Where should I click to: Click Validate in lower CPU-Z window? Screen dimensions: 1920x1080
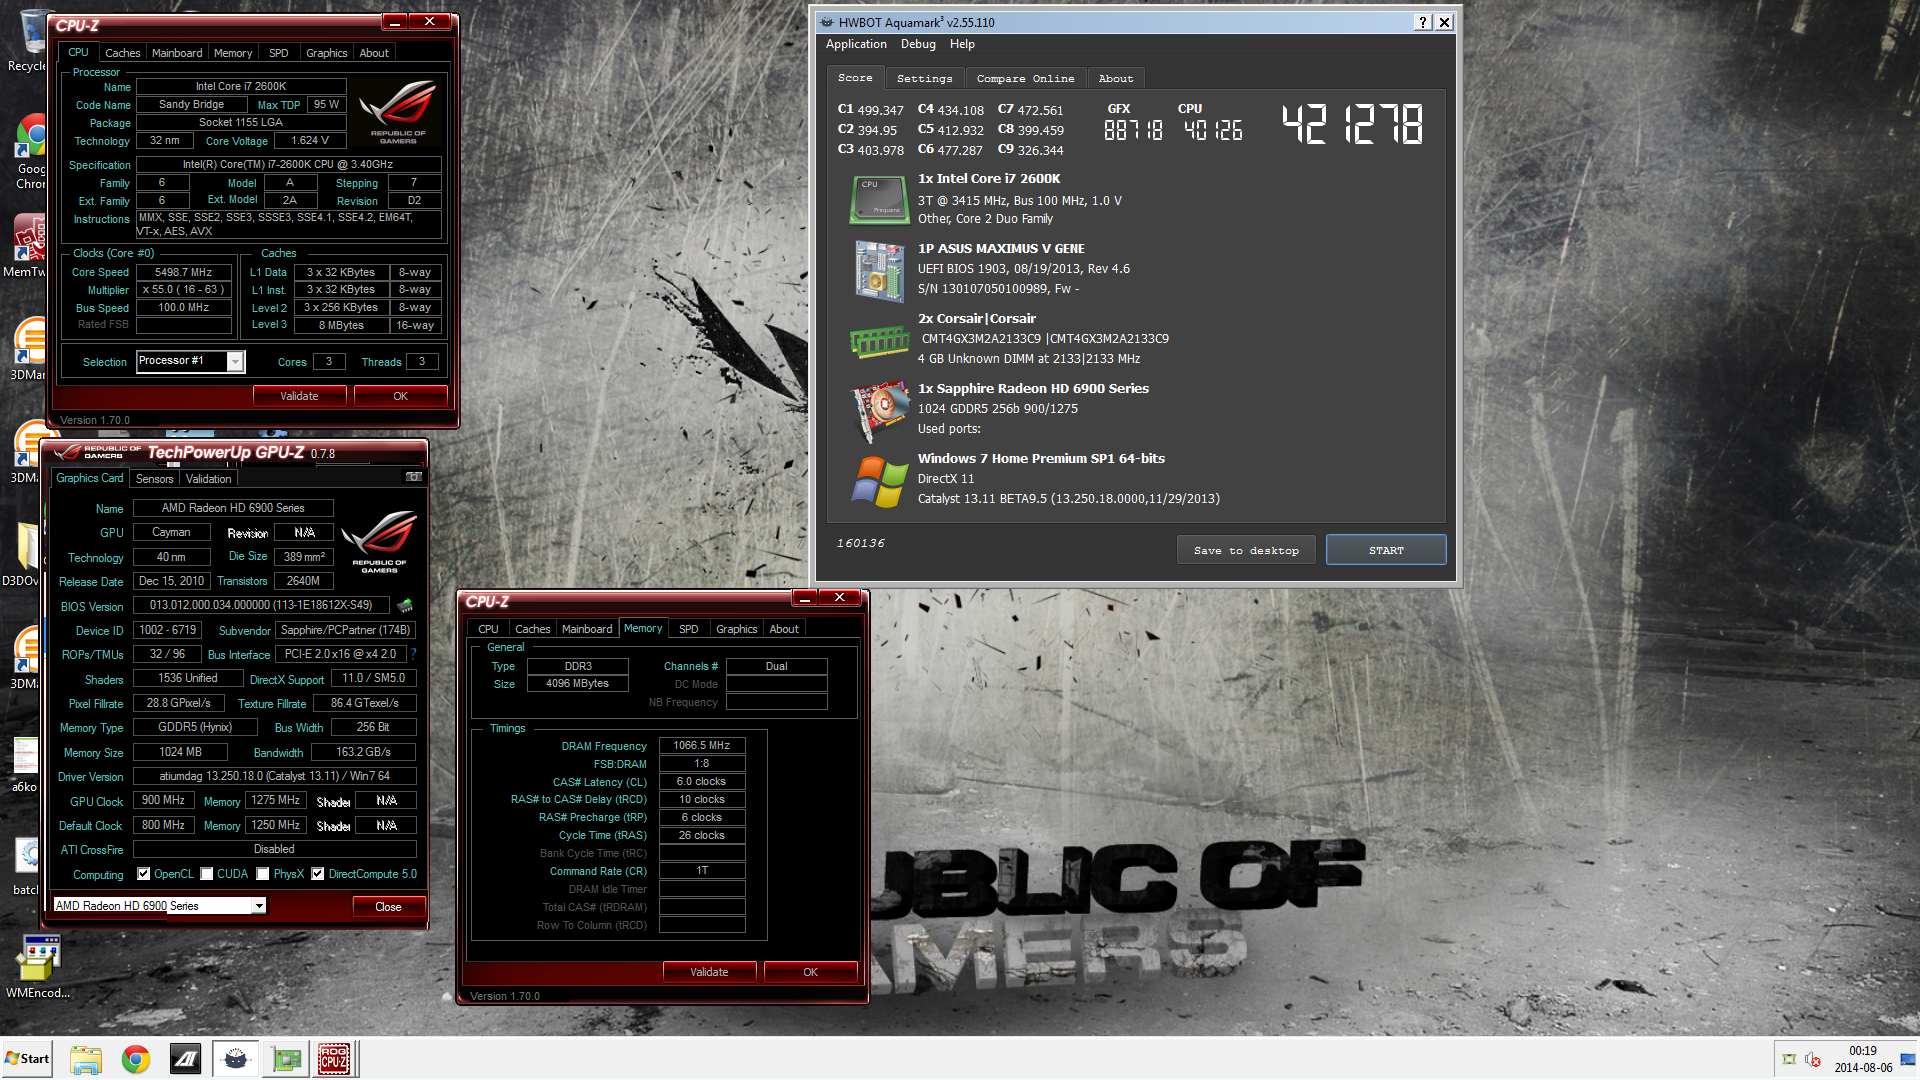(x=709, y=972)
